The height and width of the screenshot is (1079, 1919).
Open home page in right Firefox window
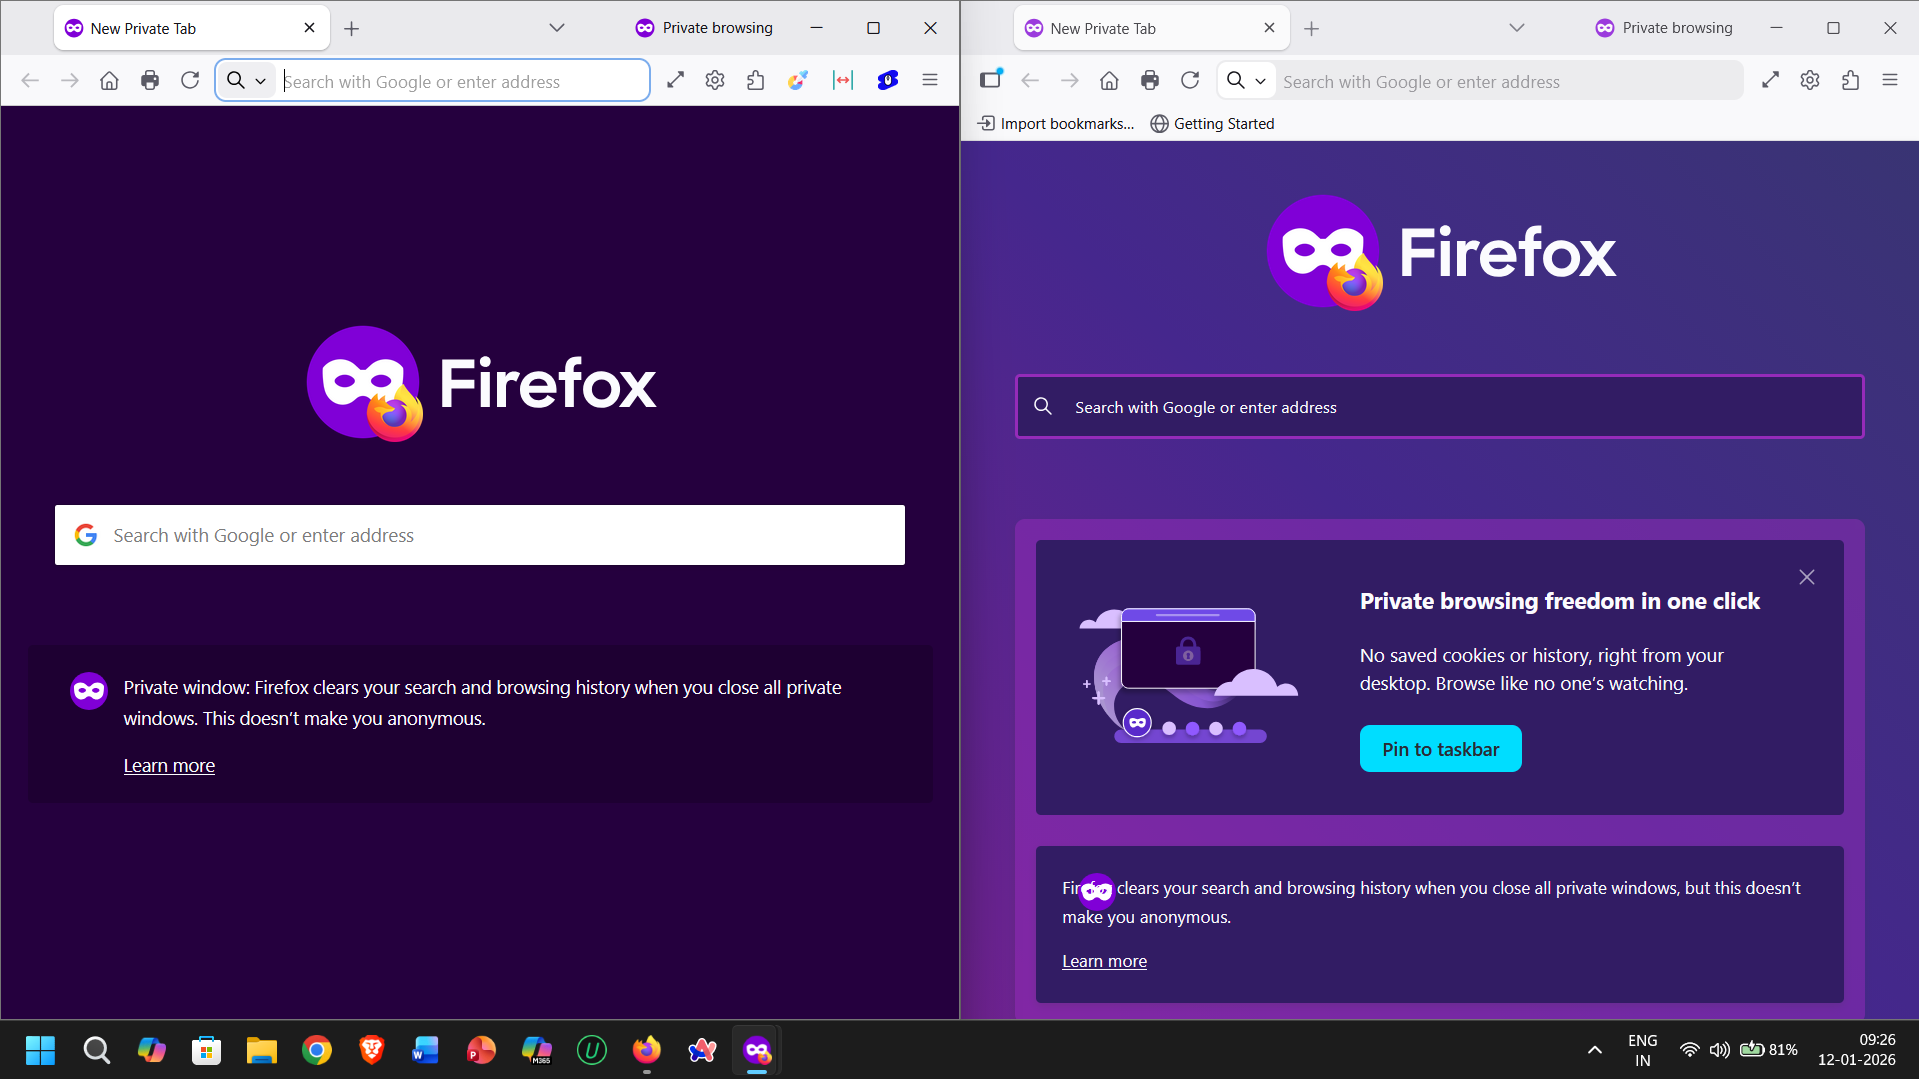[x=1109, y=81]
